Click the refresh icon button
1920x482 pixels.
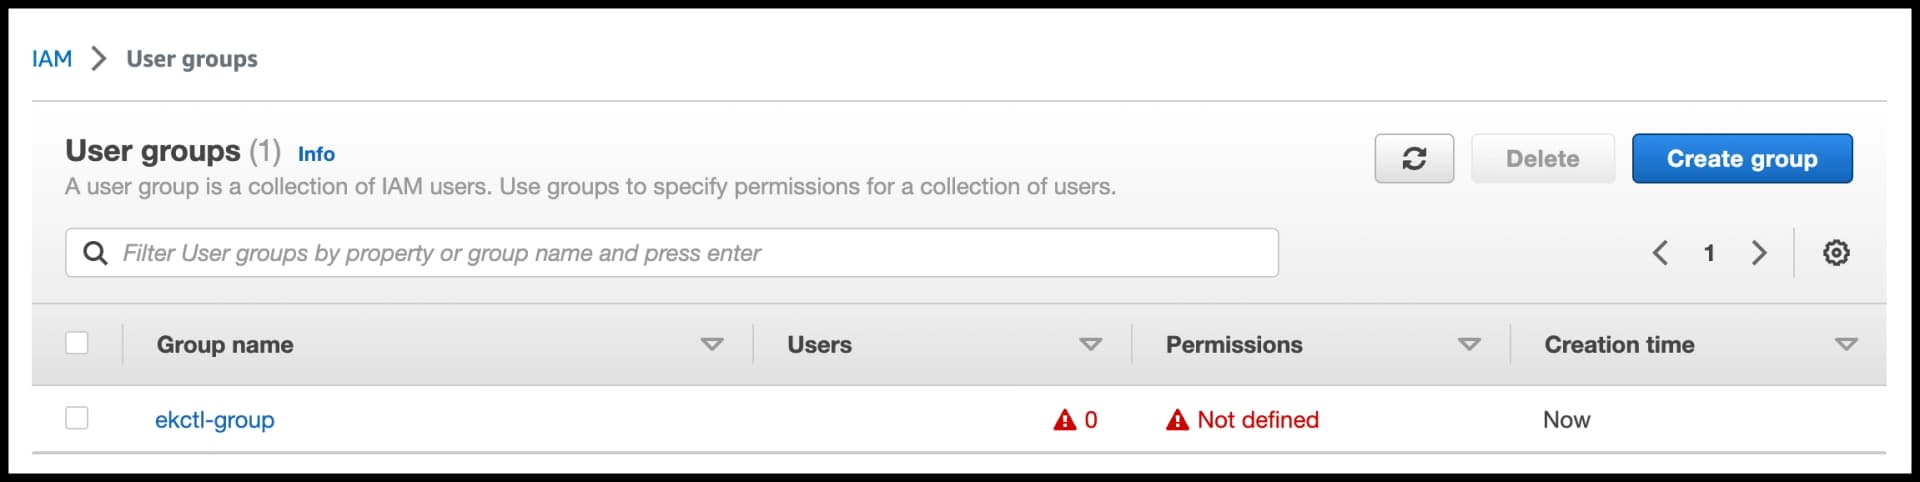click(x=1414, y=158)
